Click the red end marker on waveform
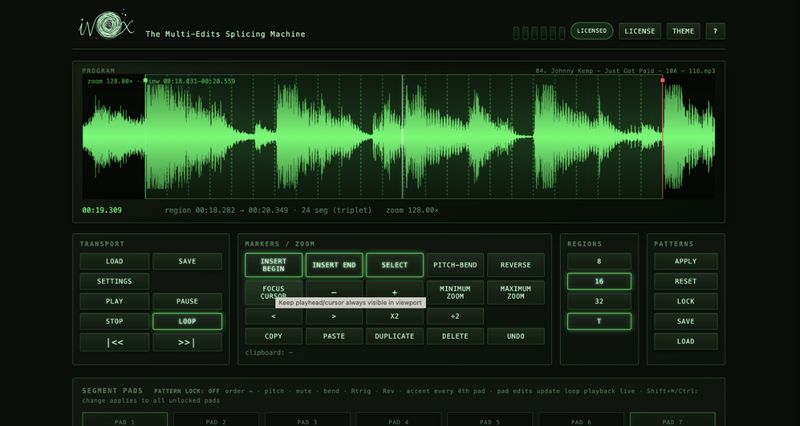Viewport: 800px width, 426px height. 663,80
